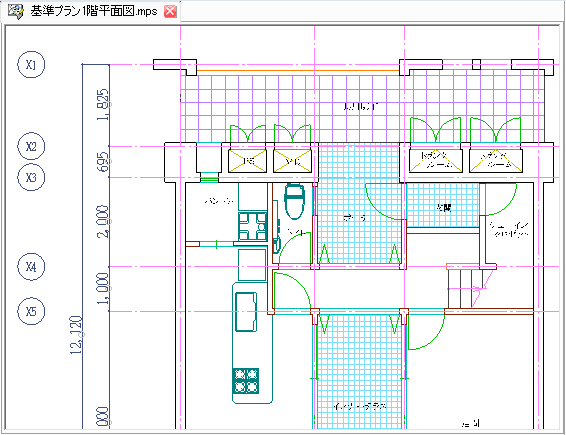Pick the X3 grid axis bubble

[31, 177]
